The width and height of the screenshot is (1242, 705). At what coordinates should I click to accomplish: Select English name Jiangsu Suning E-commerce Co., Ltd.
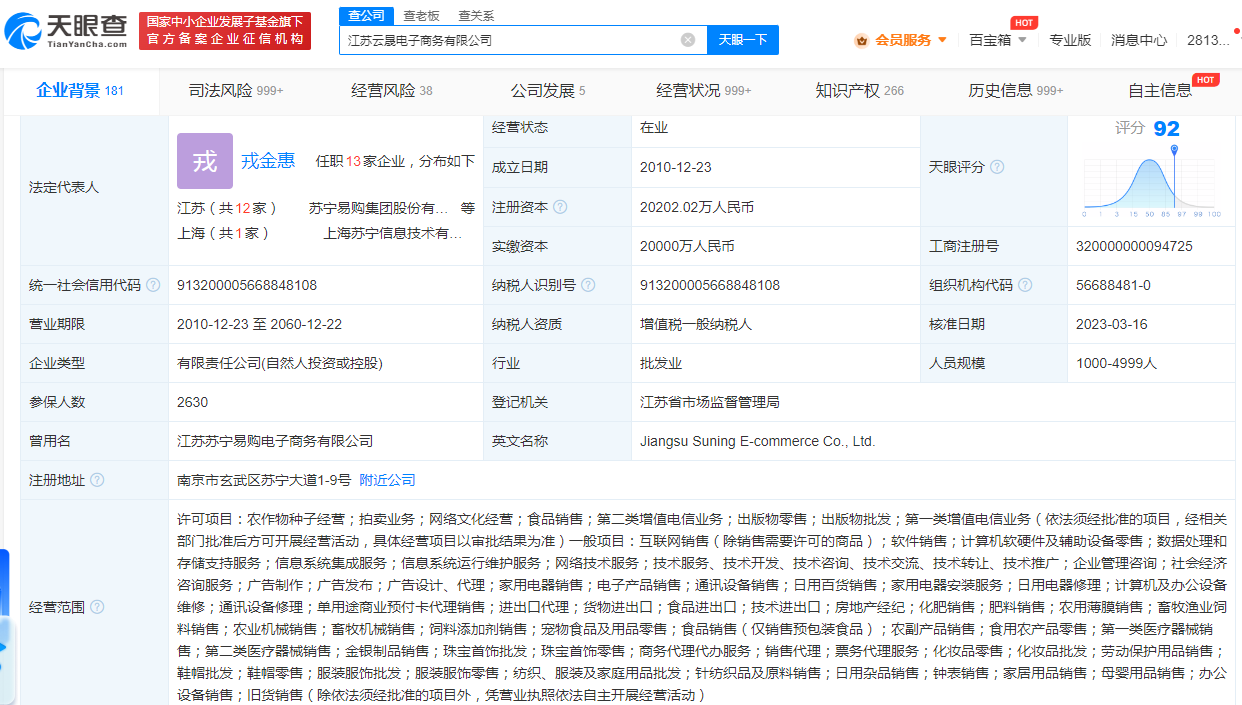pos(757,441)
